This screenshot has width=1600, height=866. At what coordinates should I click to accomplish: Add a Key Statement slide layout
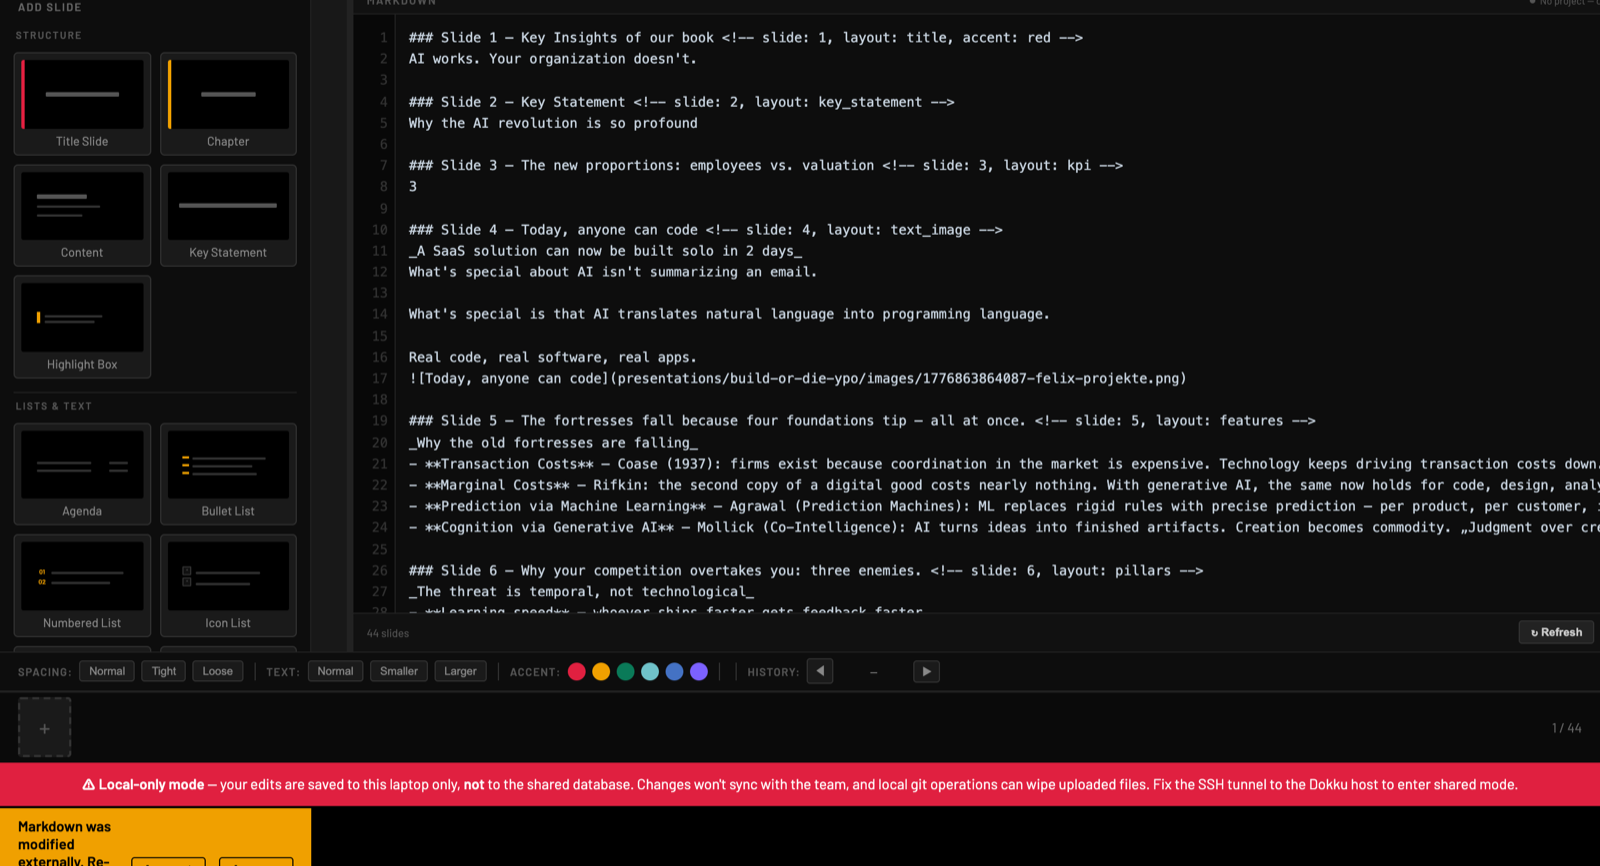228,215
